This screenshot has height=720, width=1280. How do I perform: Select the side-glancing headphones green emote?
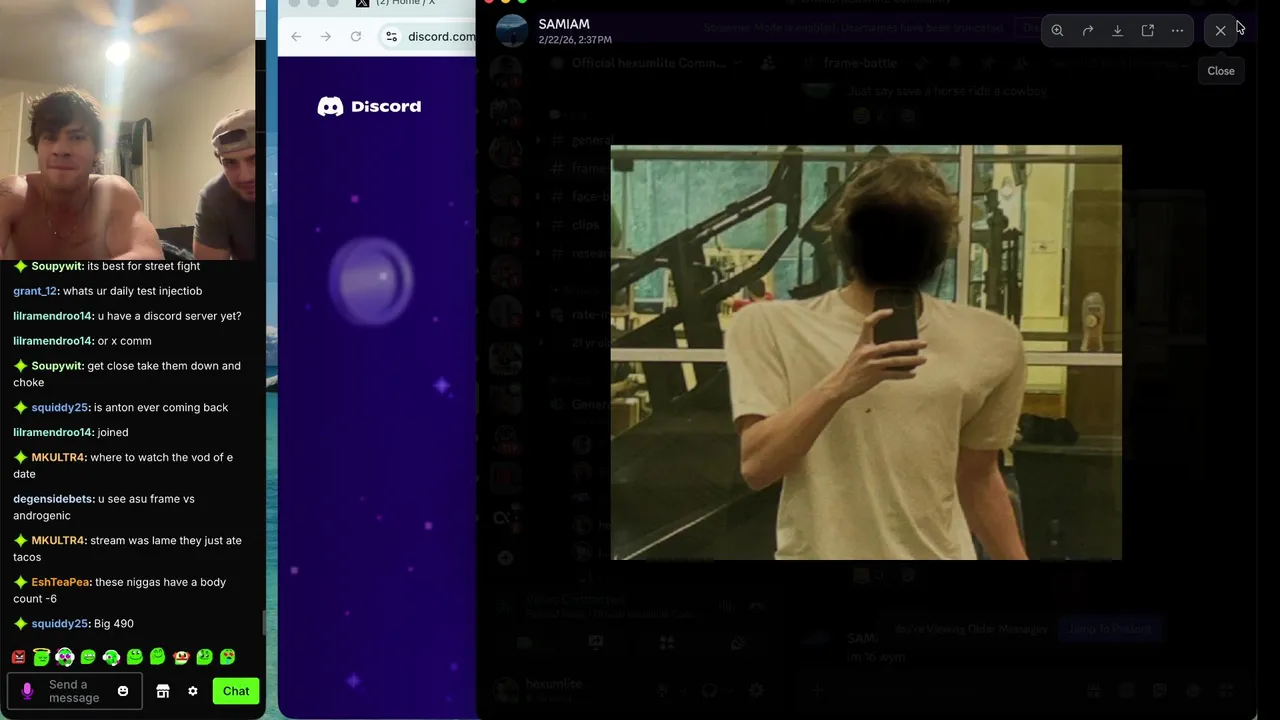(111, 657)
